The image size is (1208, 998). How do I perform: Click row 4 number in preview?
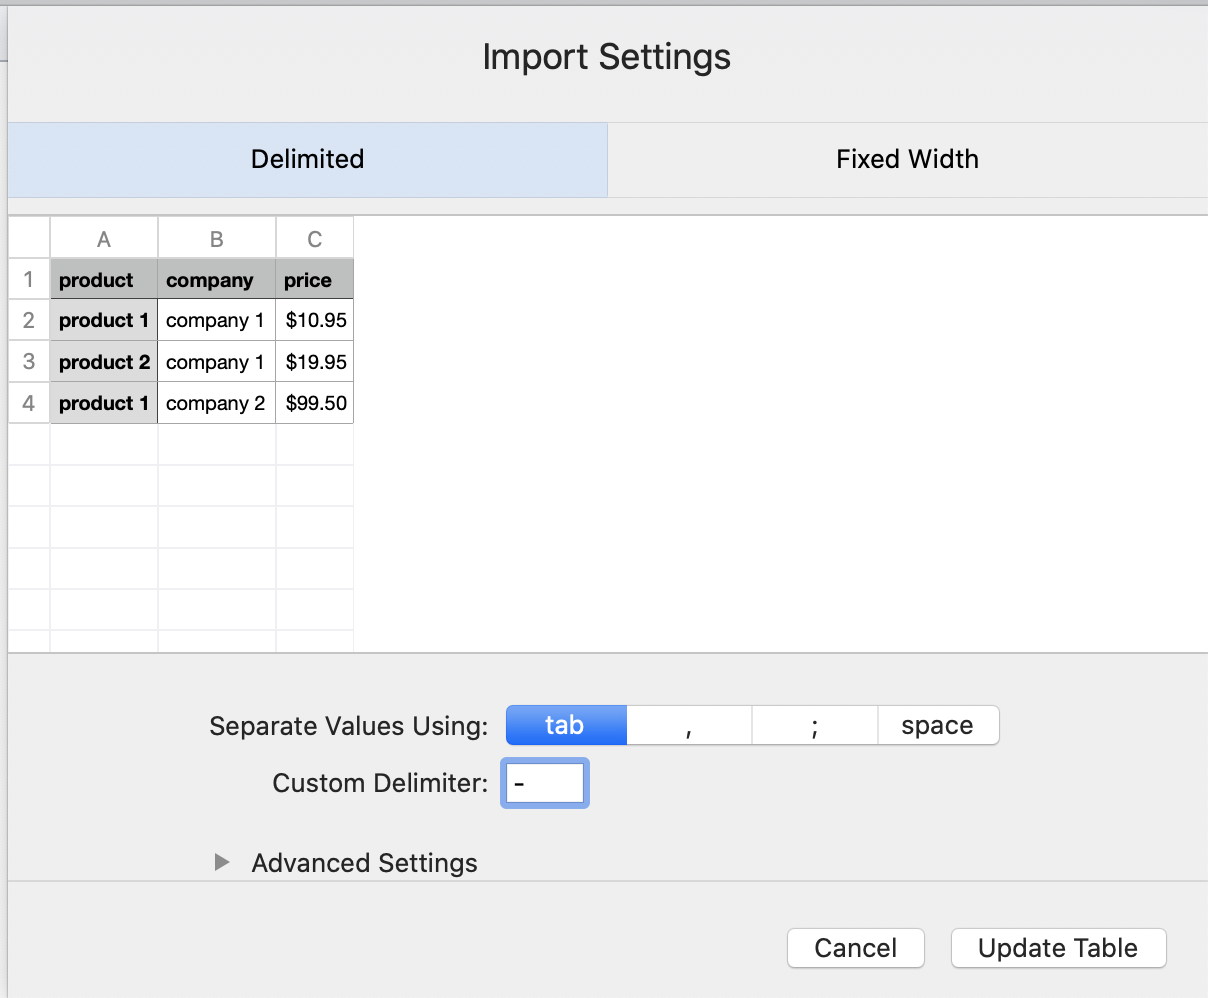point(29,403)
